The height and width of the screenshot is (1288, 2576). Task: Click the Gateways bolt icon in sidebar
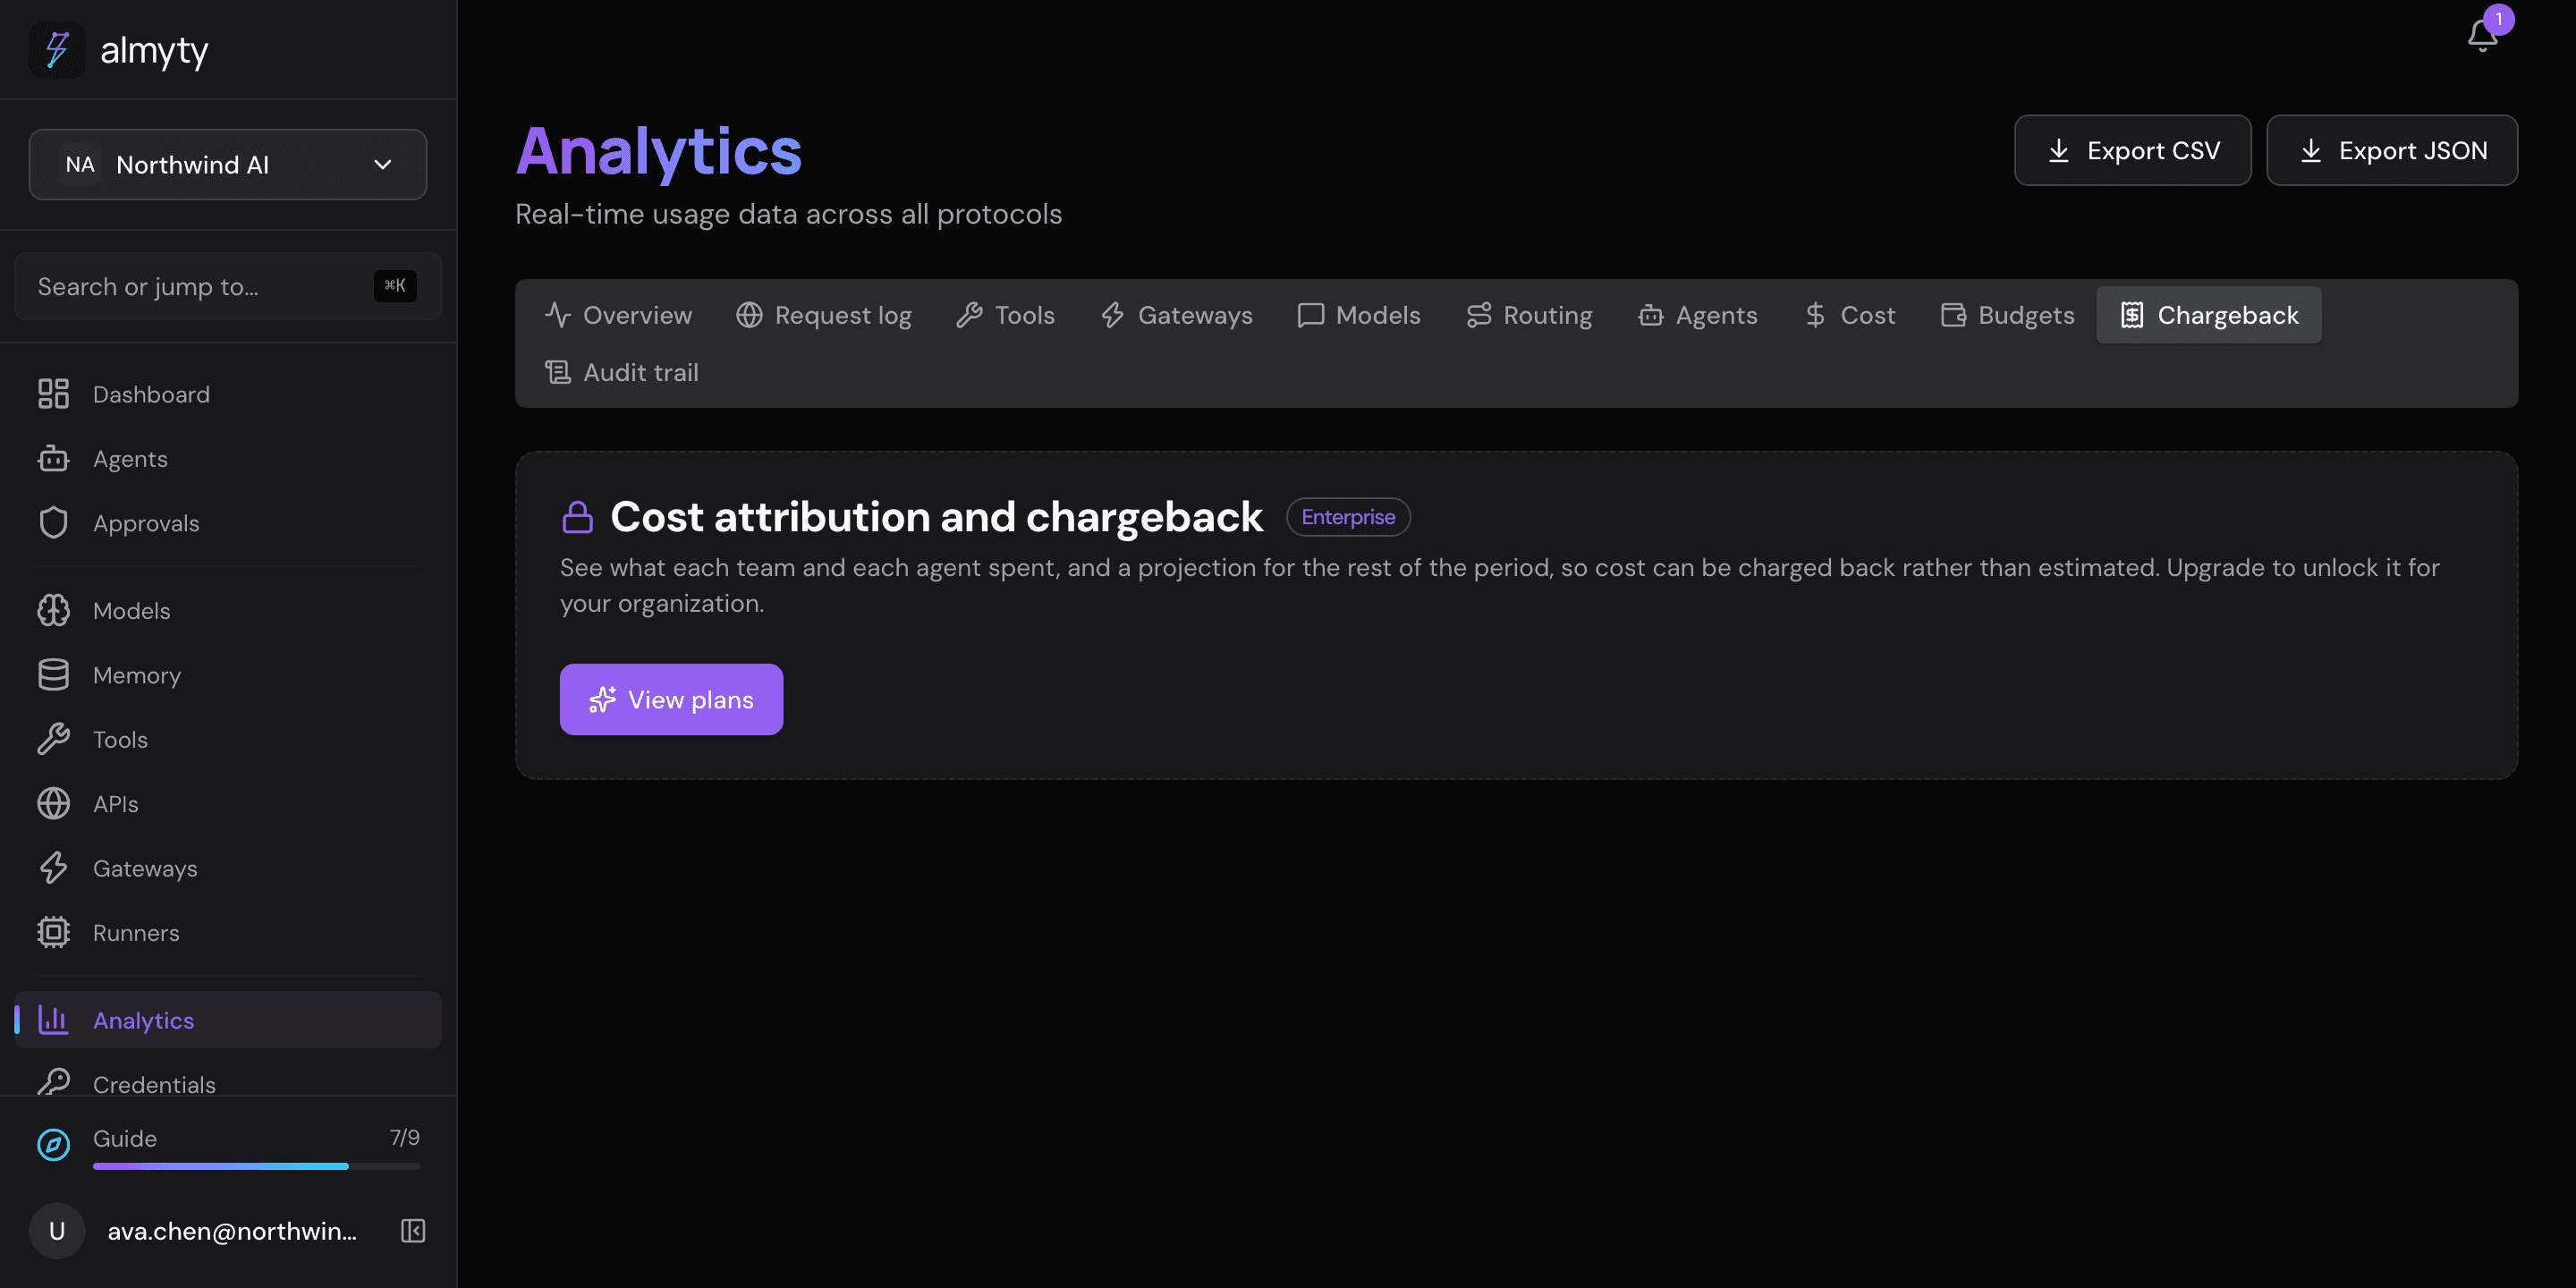coord(53,868)
